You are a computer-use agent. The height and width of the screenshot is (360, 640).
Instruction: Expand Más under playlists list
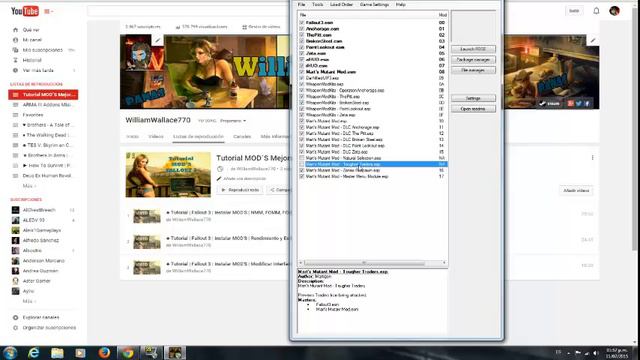(x=29, y=186)
